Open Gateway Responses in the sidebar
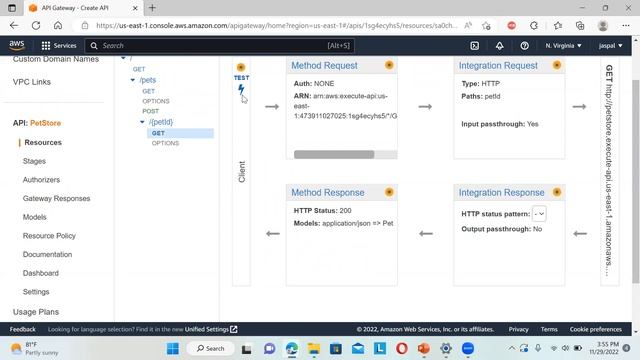 click(56, 198)
